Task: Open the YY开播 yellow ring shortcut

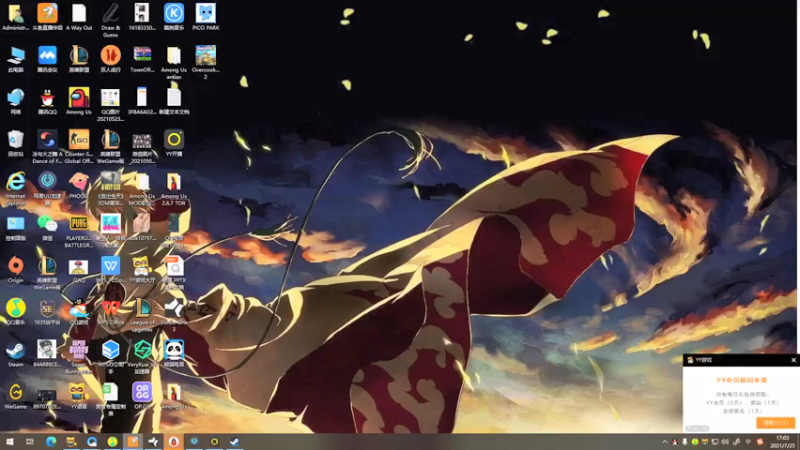Action: click(174, 143)
